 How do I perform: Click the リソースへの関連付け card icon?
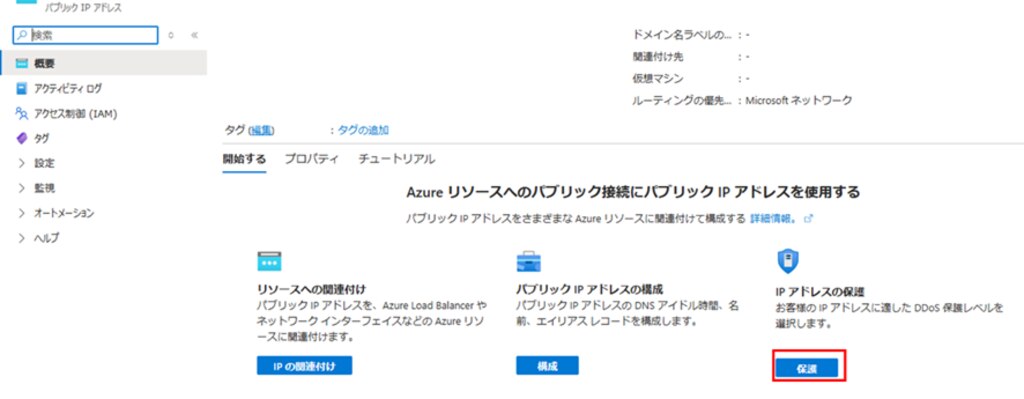269,261
